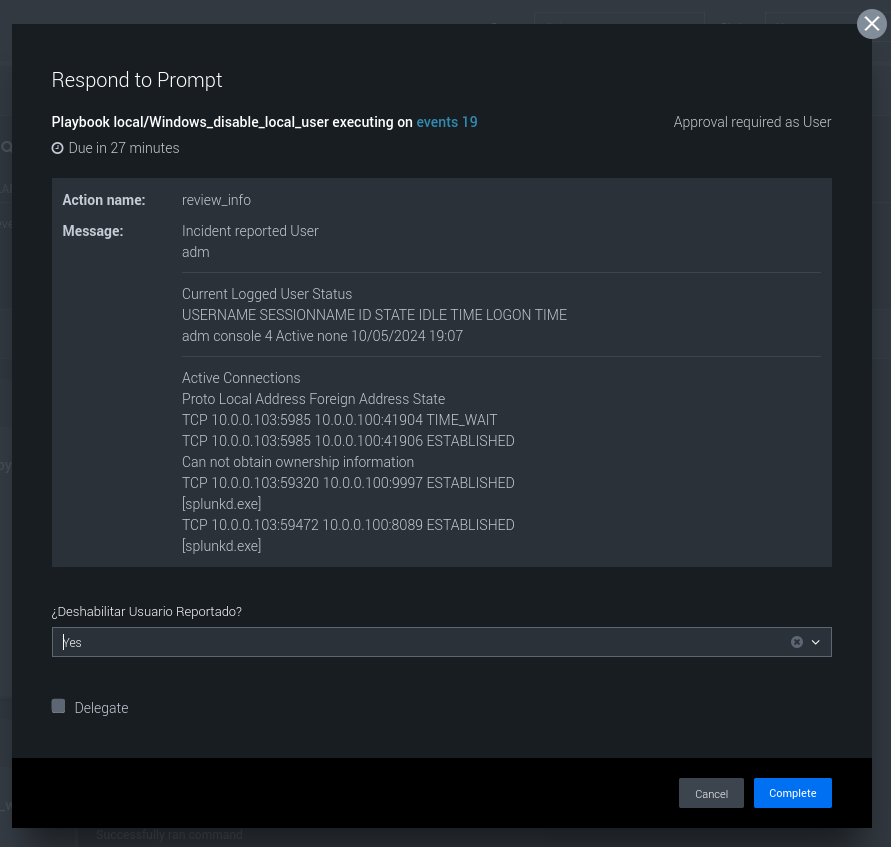Enable the Delegate checkbox
This screenshot has height=847, width=891.
59,707
